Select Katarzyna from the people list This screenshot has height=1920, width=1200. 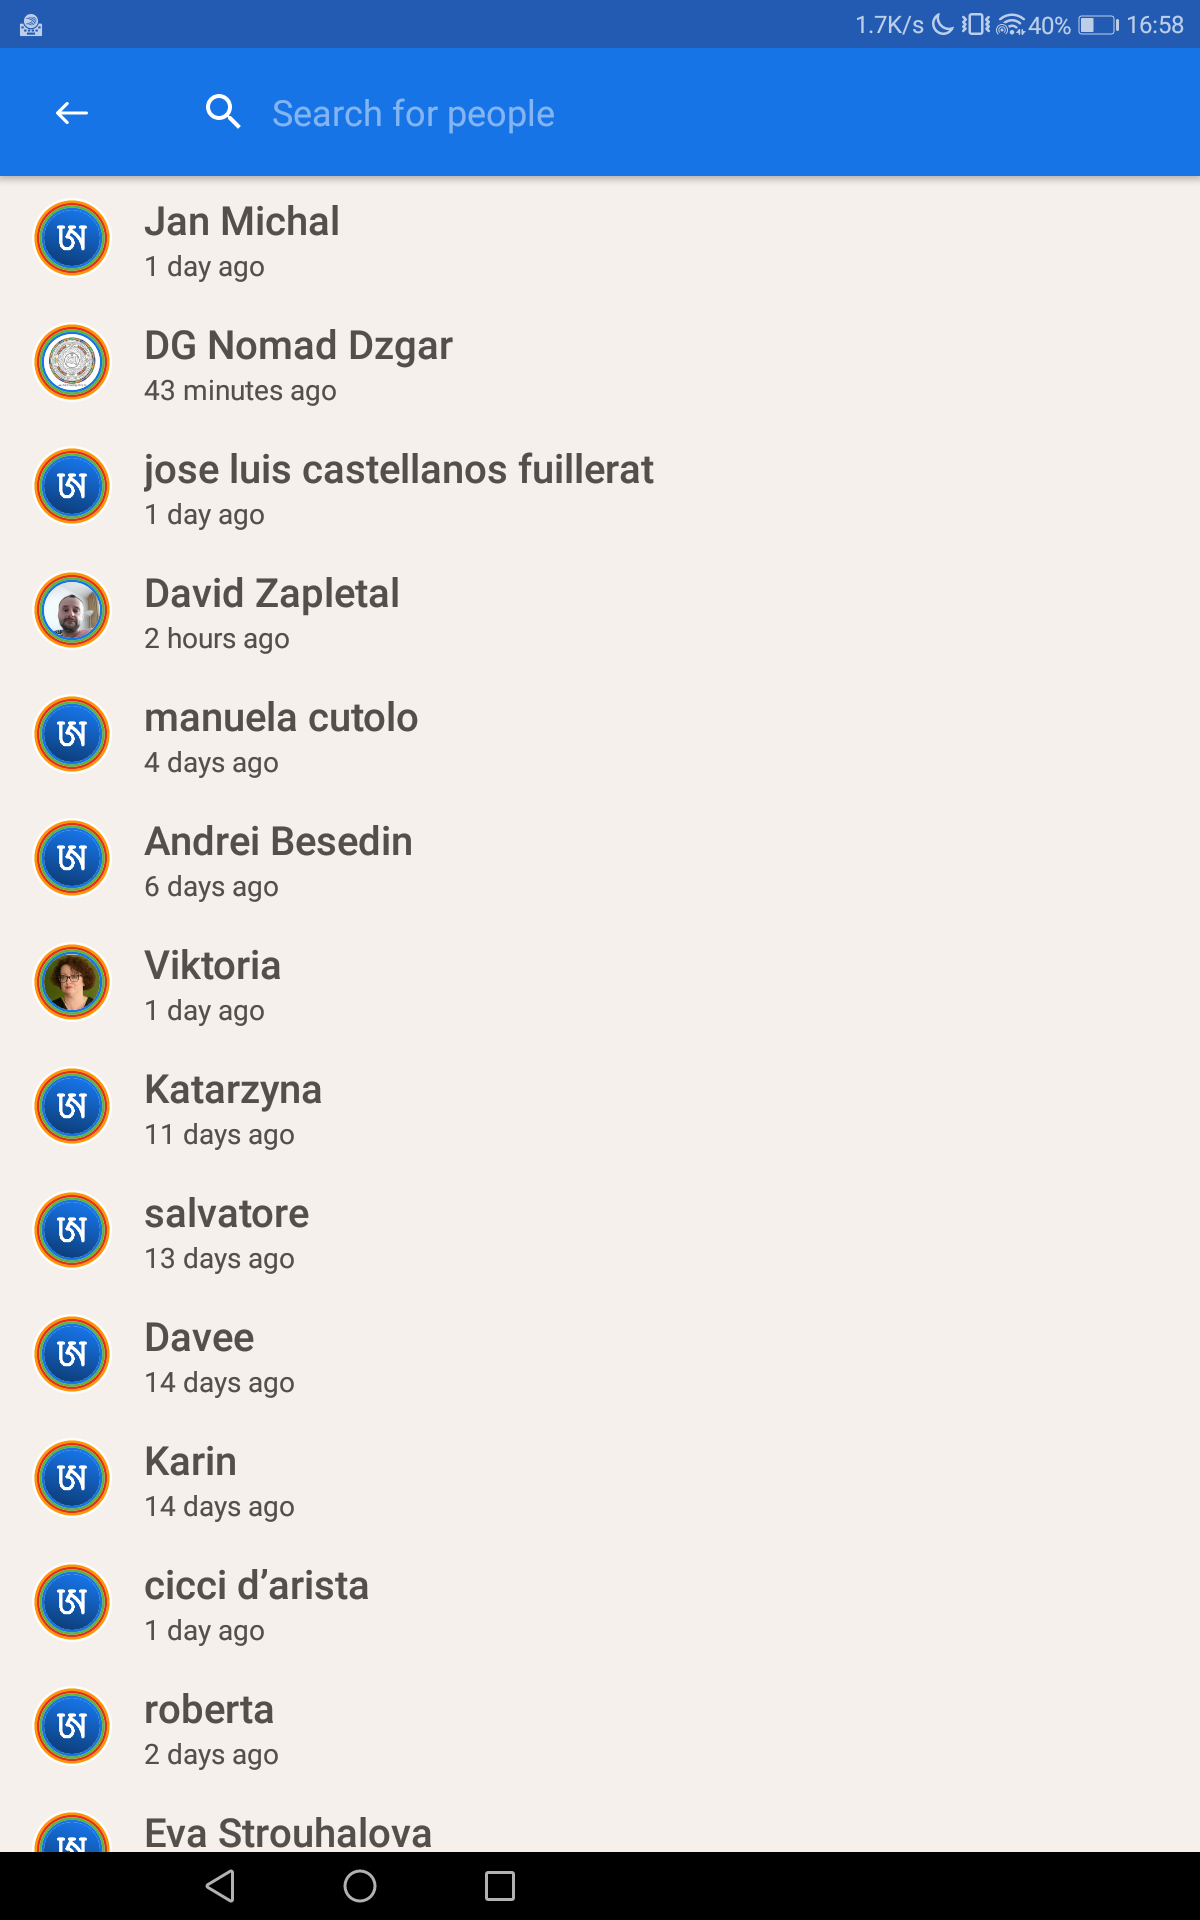[x=233, y=1108]
